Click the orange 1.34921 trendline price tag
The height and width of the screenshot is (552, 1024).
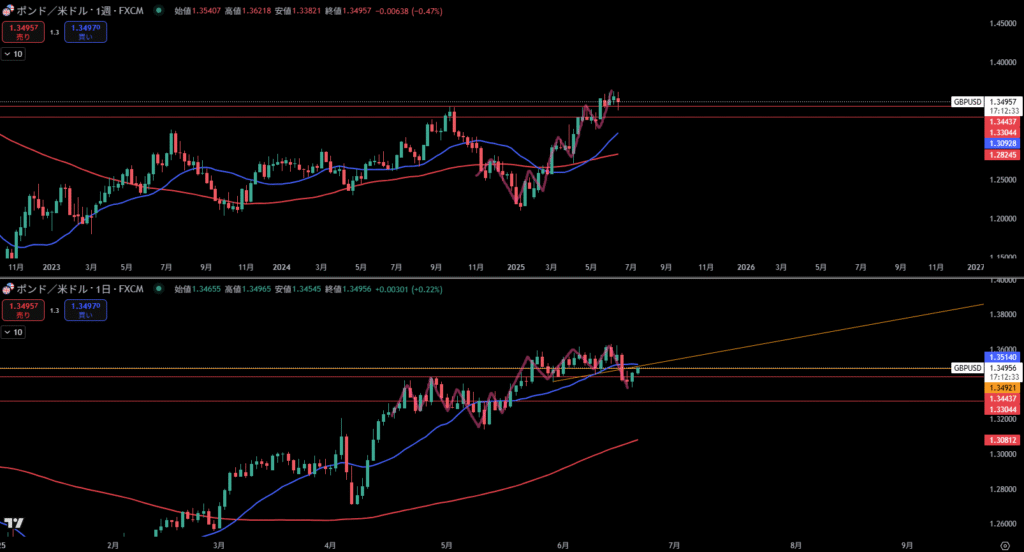[1002, 388]
